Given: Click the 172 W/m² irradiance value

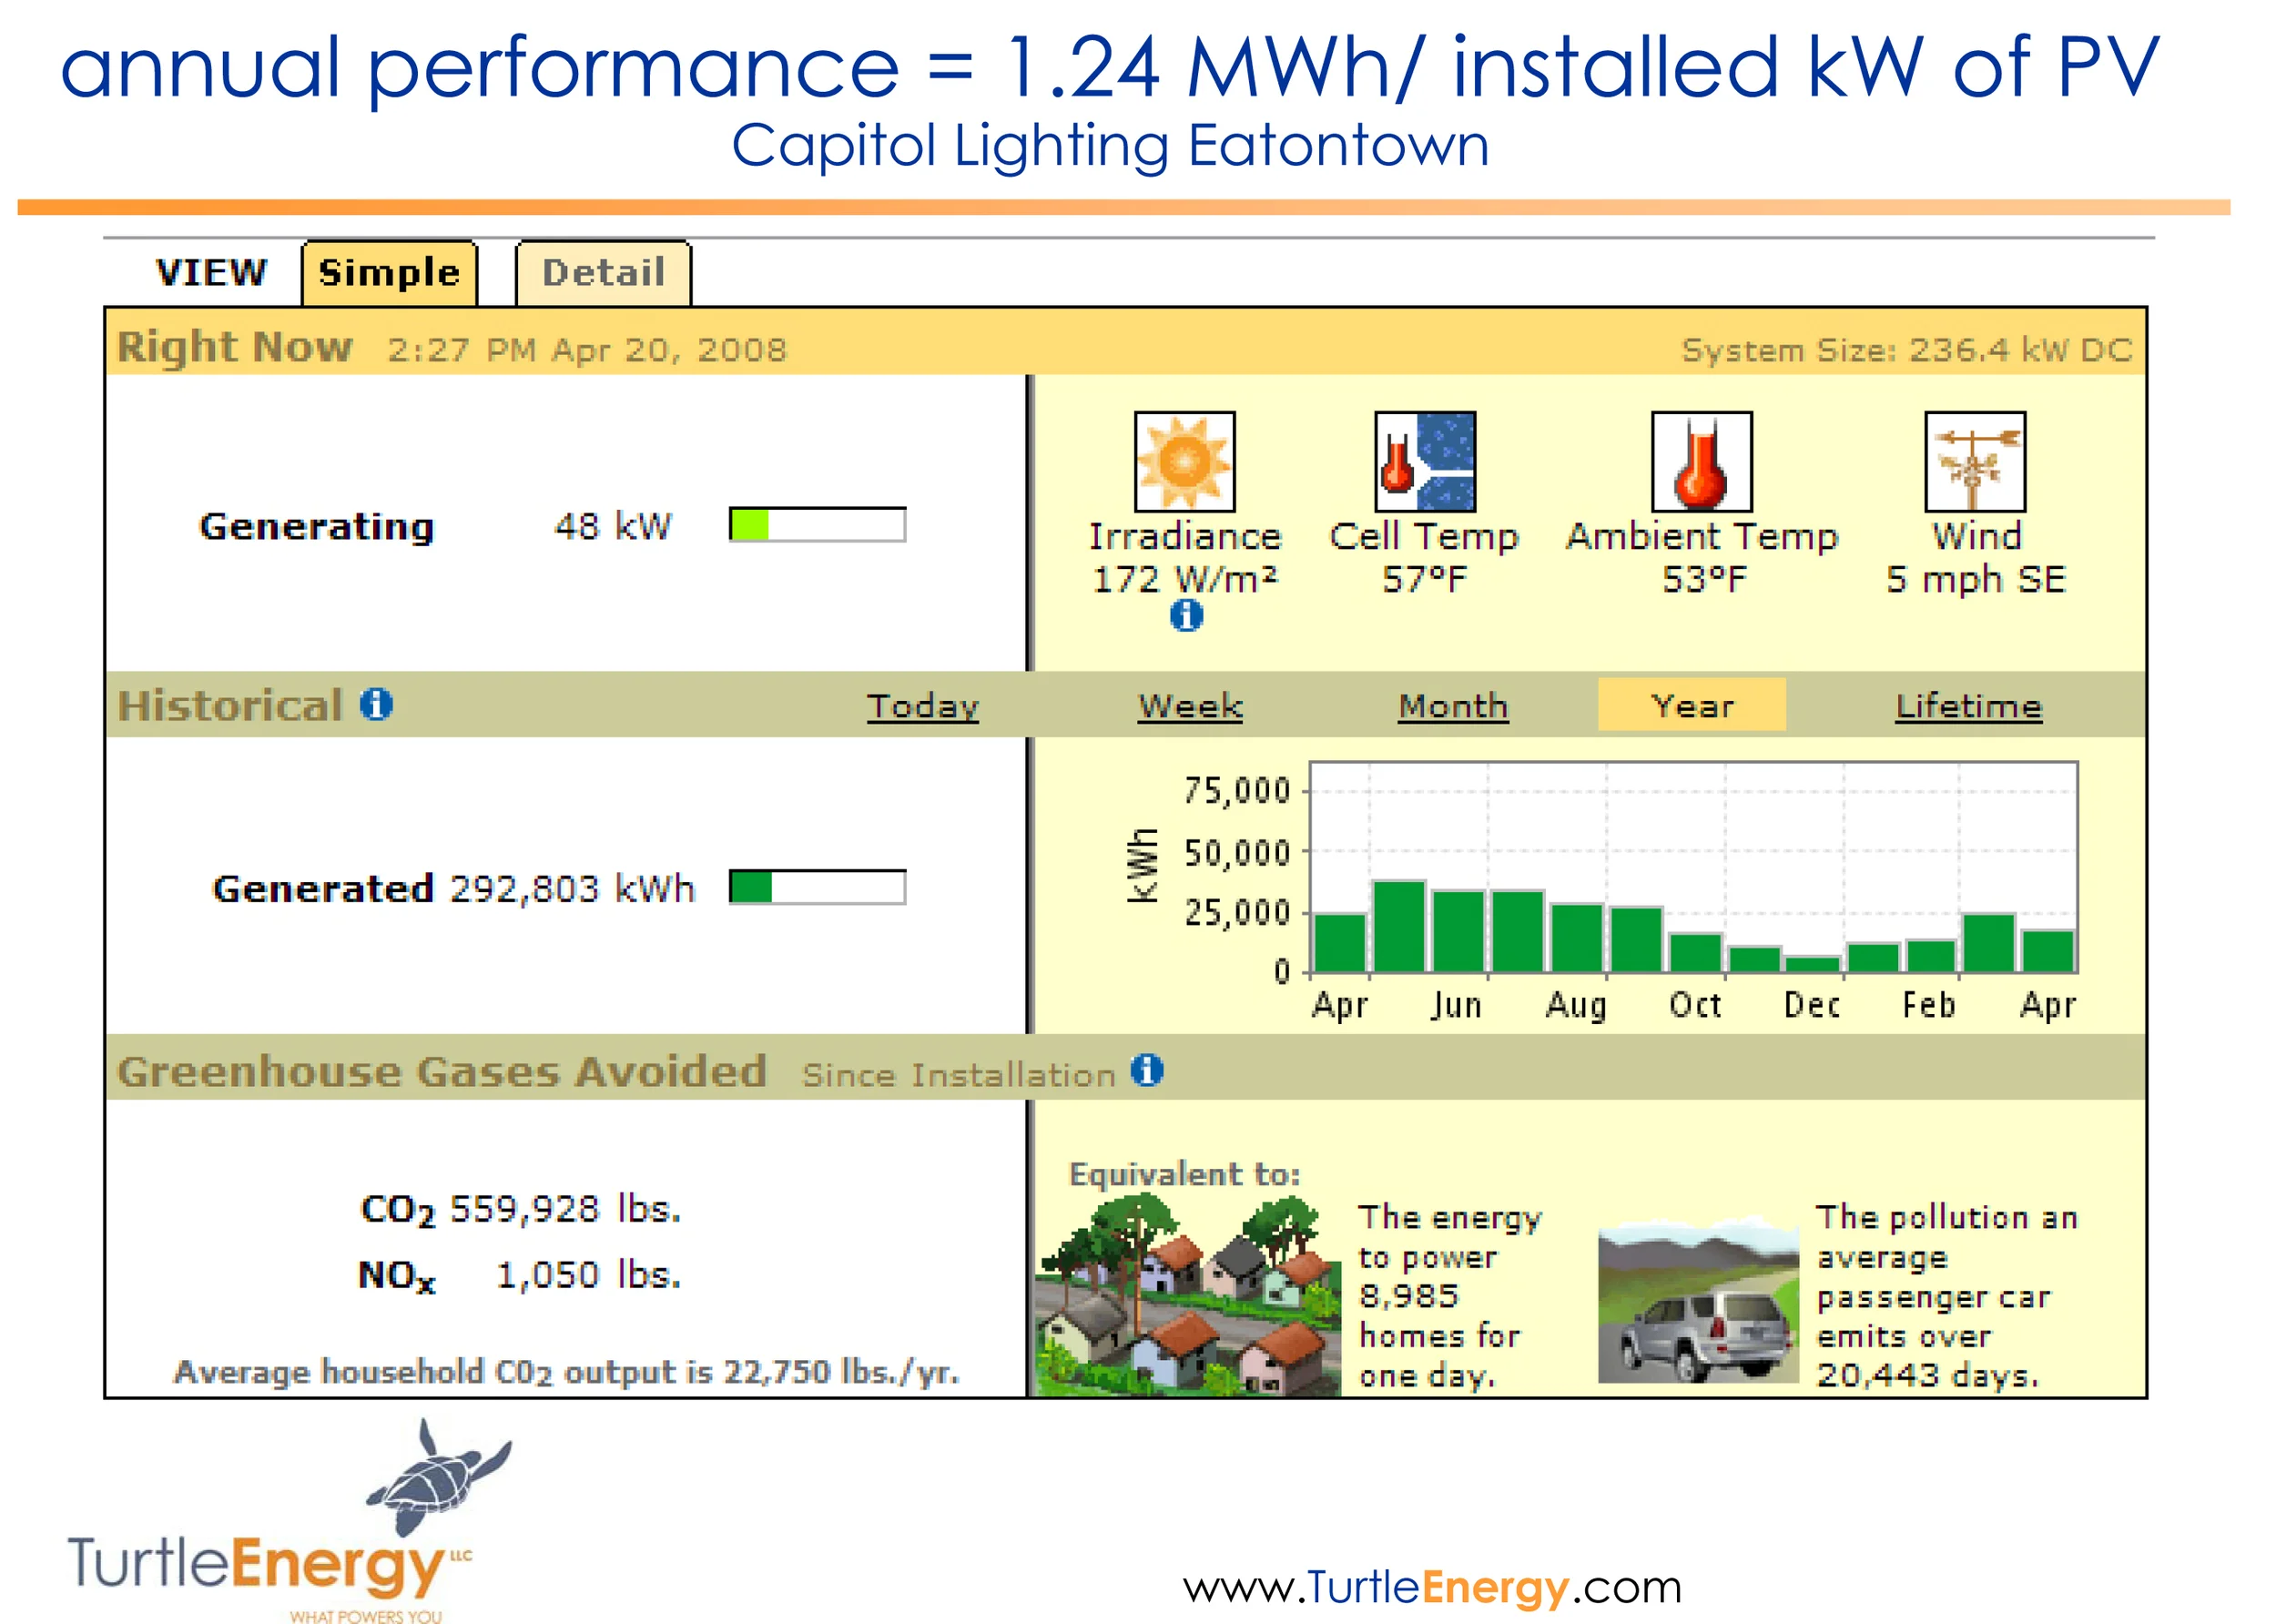Looking at the screenshot, I should [x=1185, y=579].
